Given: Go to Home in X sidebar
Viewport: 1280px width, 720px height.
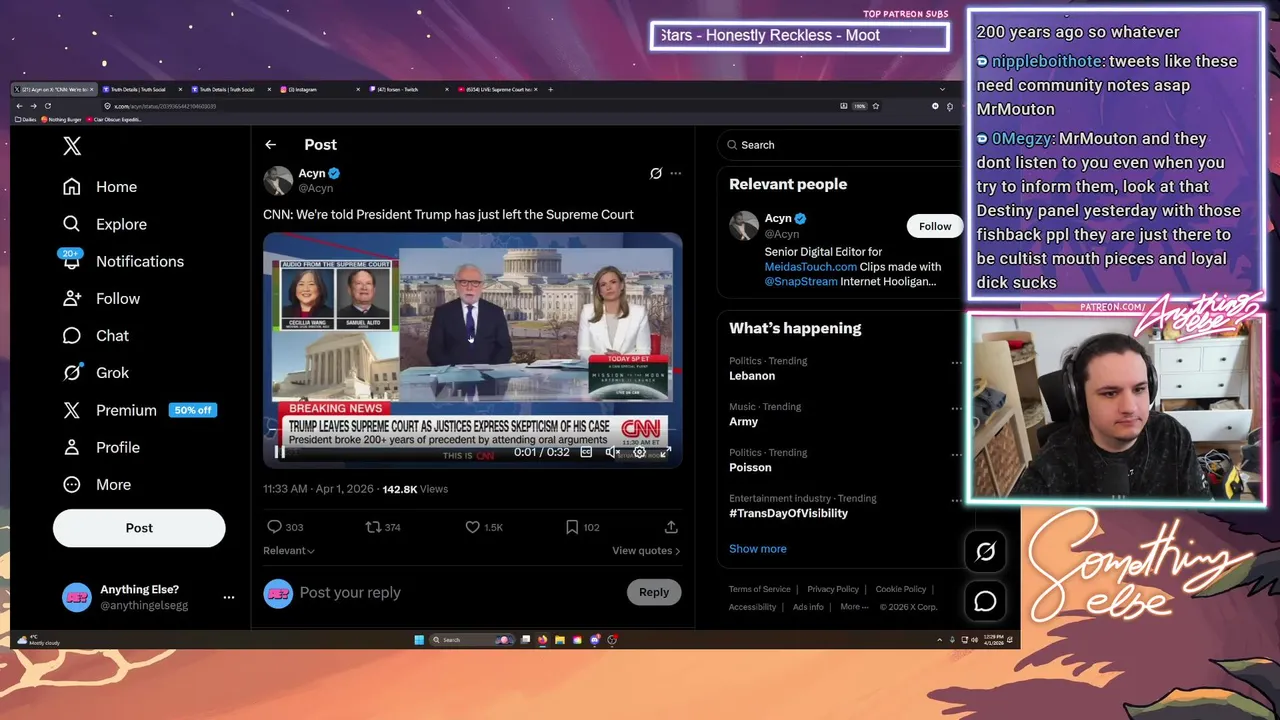Looking at the screenshot, I should click(100, 187).
